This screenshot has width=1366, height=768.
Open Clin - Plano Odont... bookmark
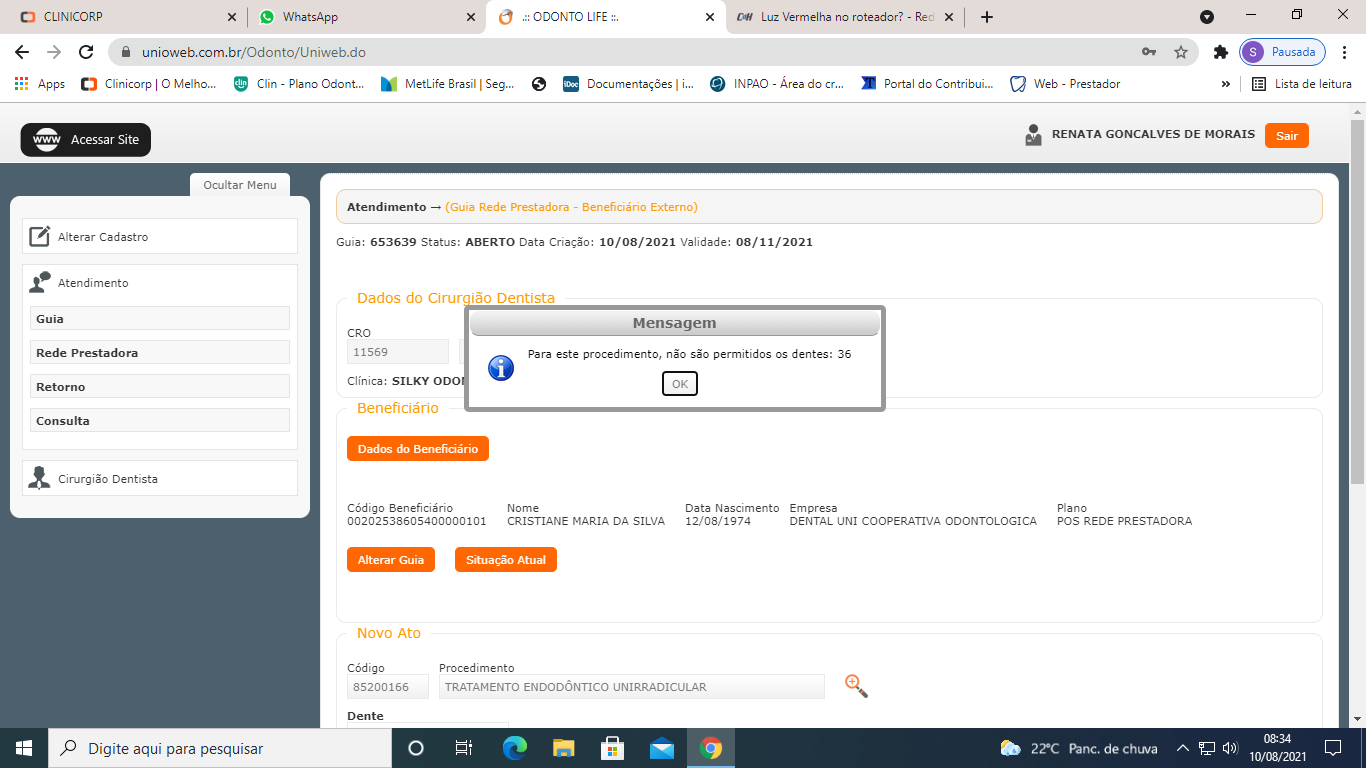[300, 84]
